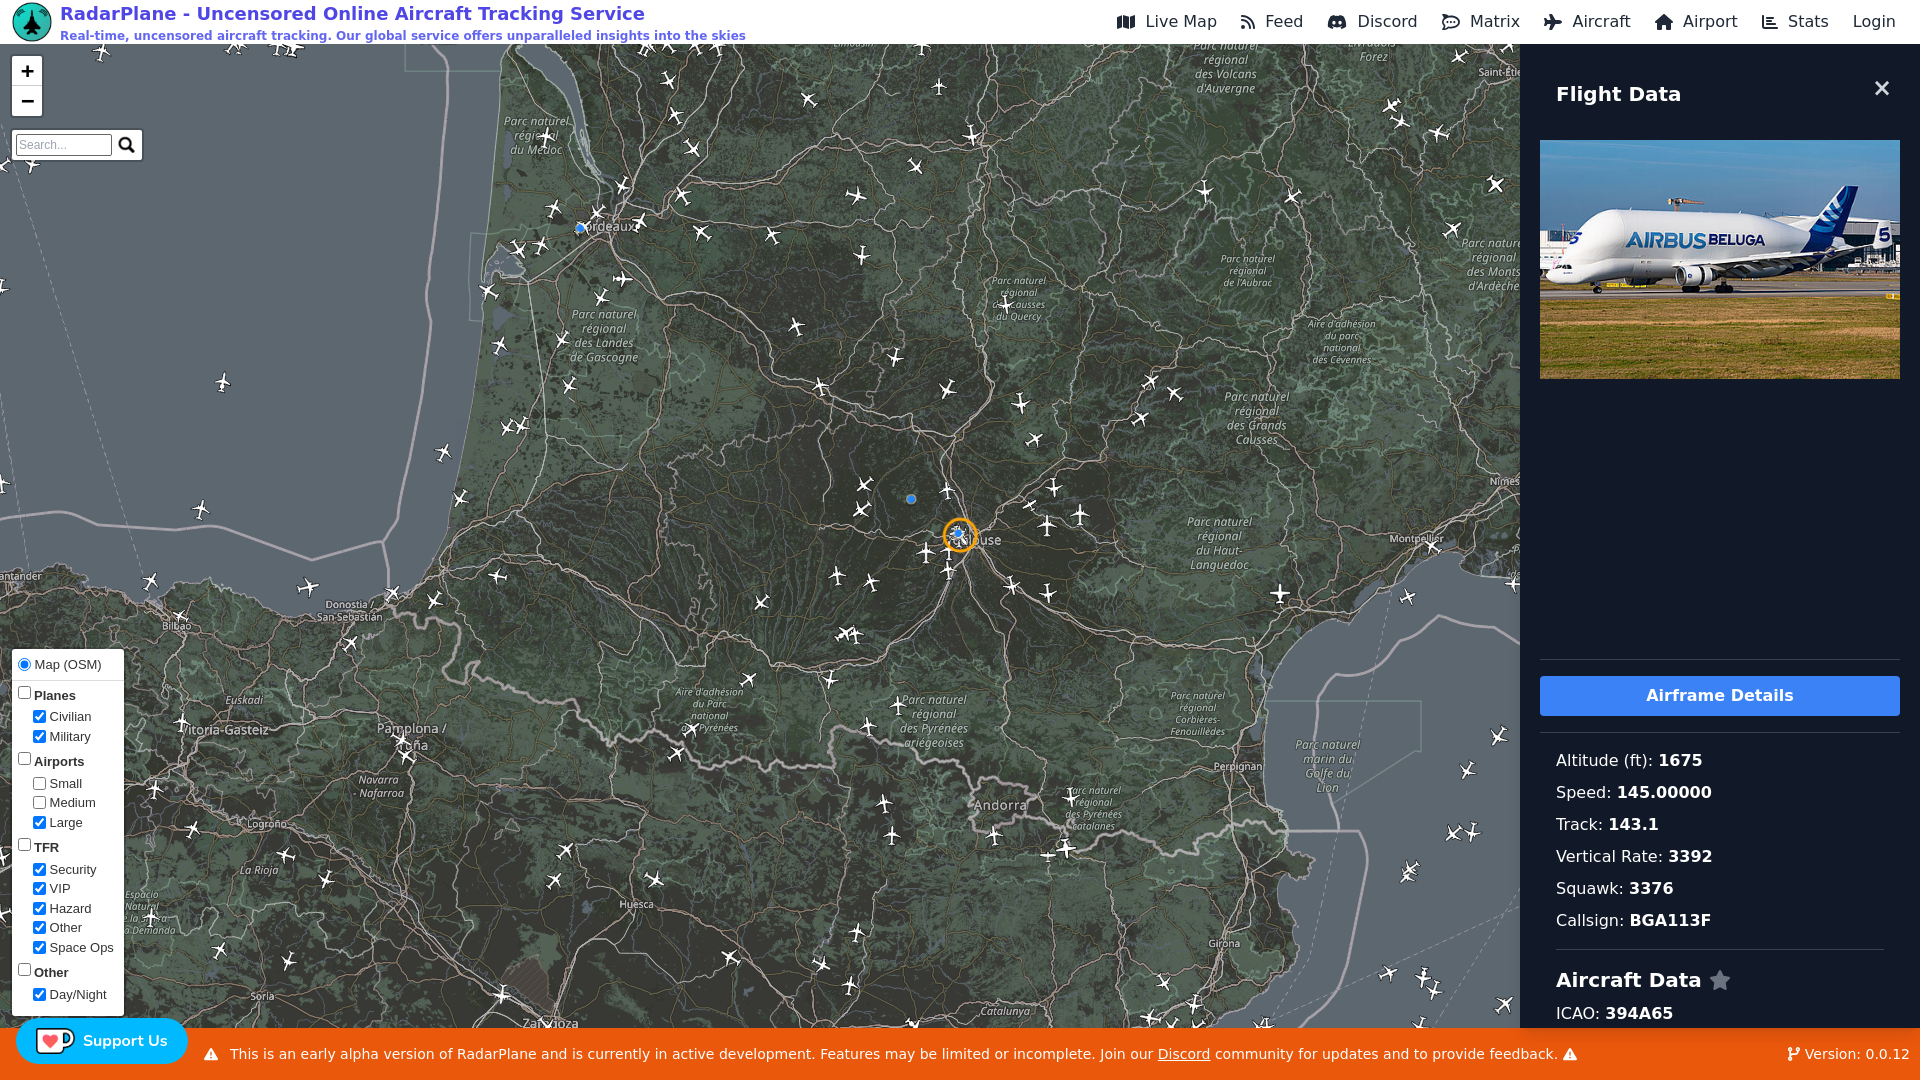1920x1080 pixels.
Task: Toggle the Day/Night overlay checkbox
Action: (x=40, y=995)
